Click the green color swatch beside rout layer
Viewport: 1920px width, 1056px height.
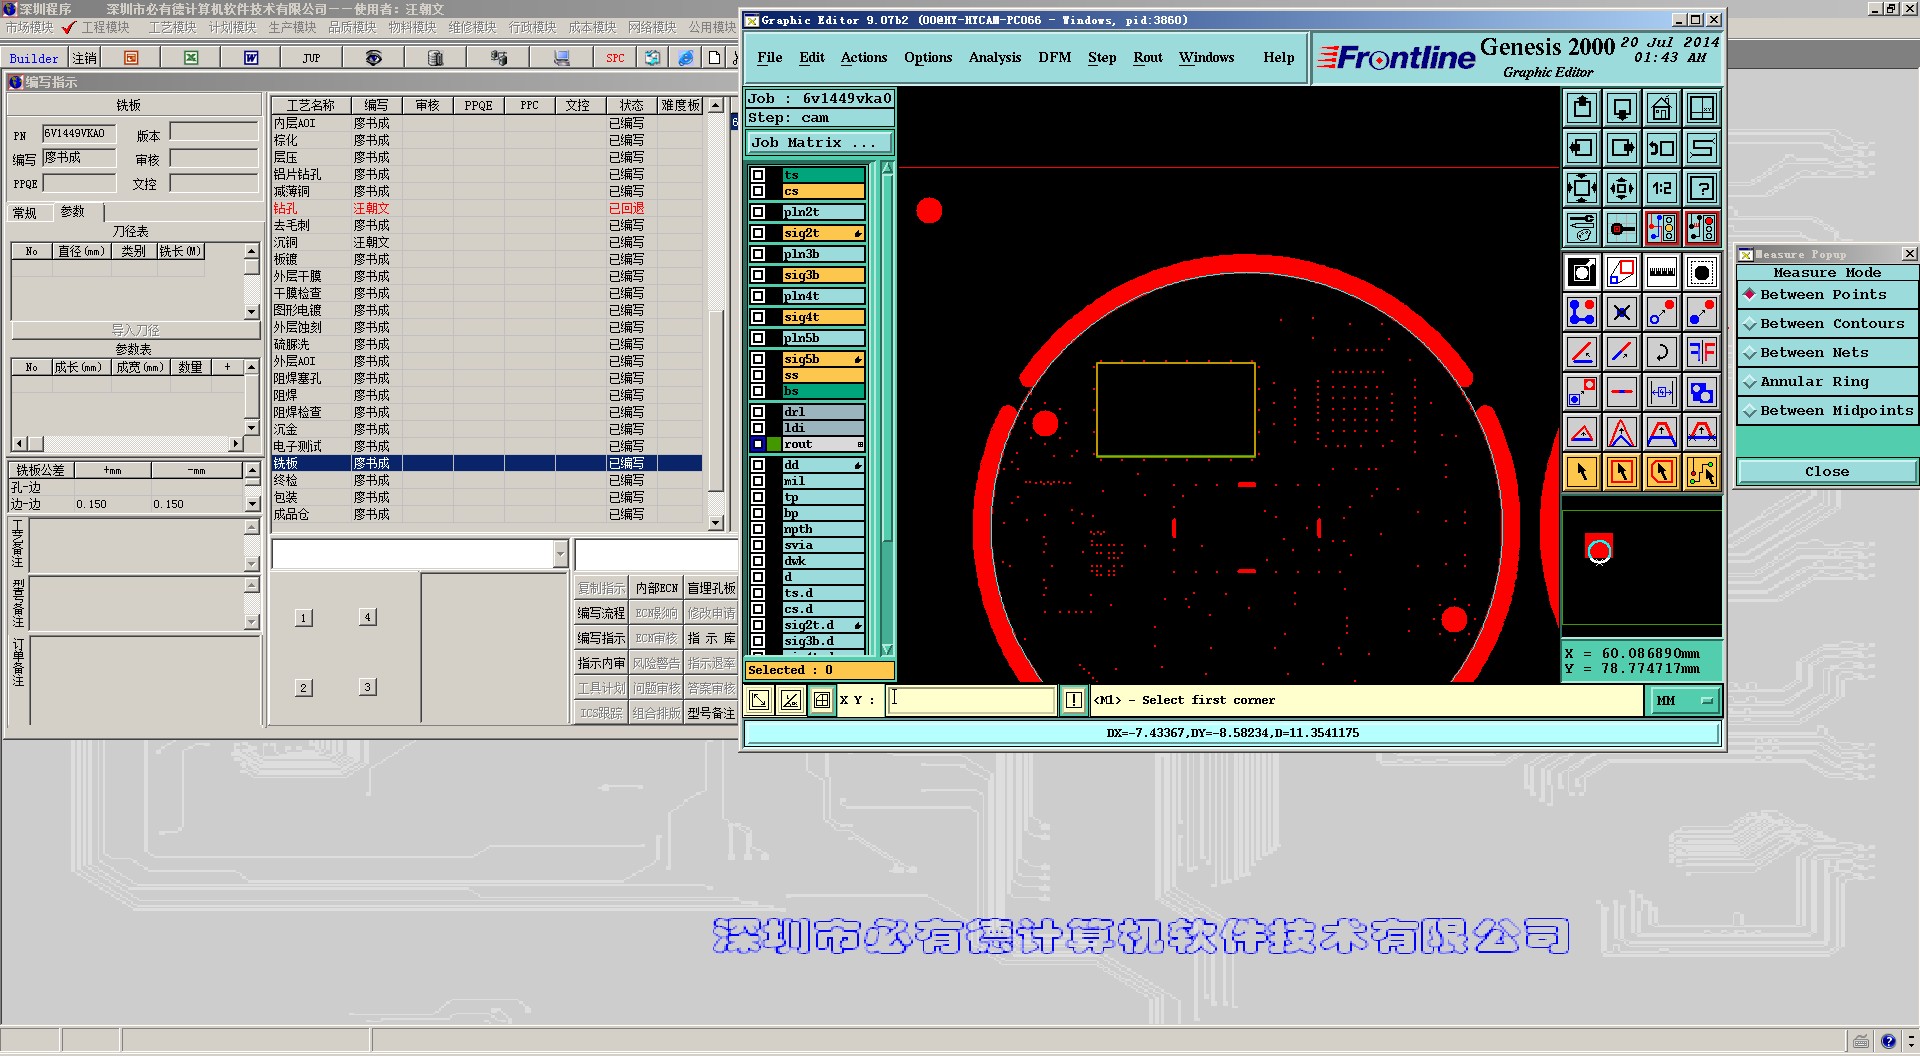coord(774,444)
